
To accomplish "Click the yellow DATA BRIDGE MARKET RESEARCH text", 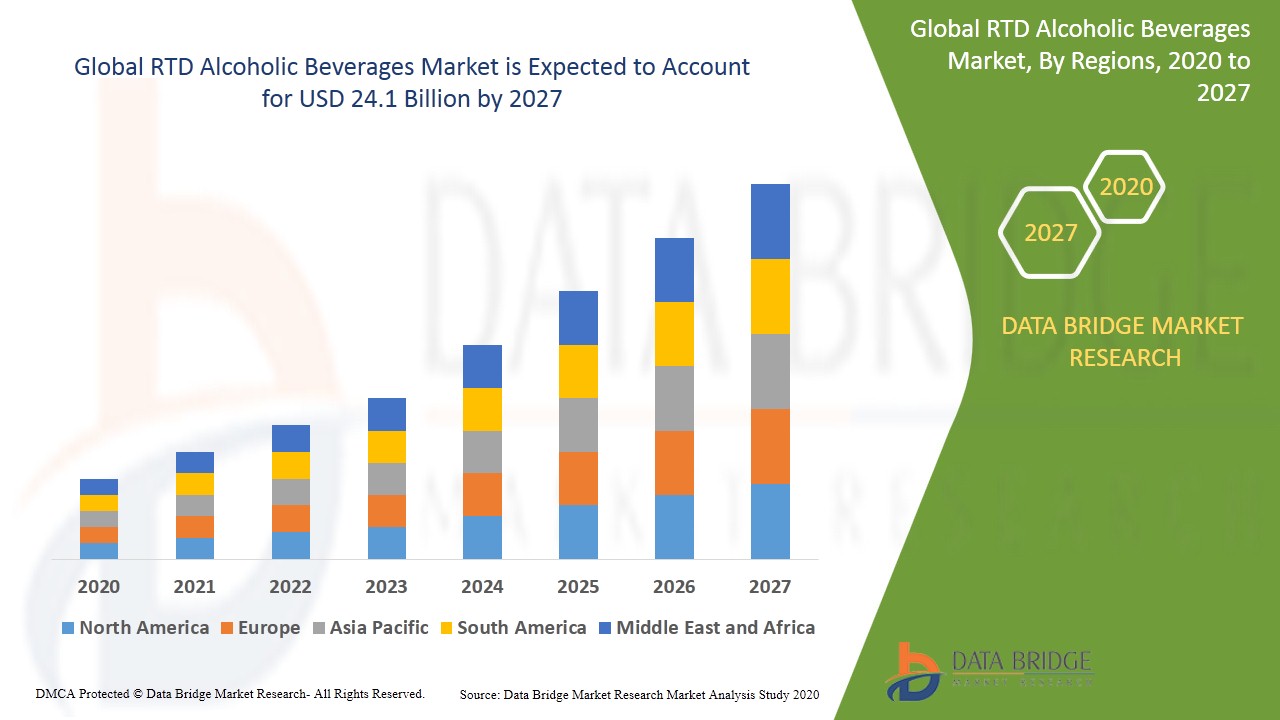I will coord(1125,341).
